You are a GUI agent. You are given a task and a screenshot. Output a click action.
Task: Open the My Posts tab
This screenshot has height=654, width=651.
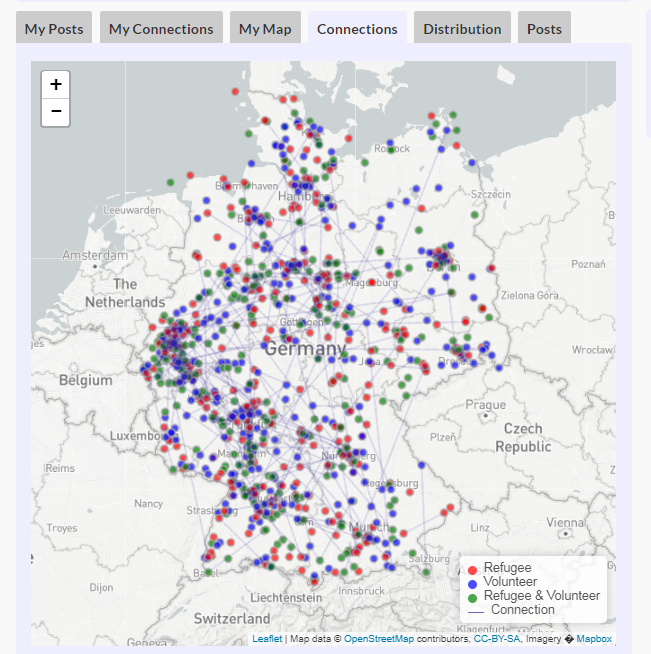pos(54,29)
